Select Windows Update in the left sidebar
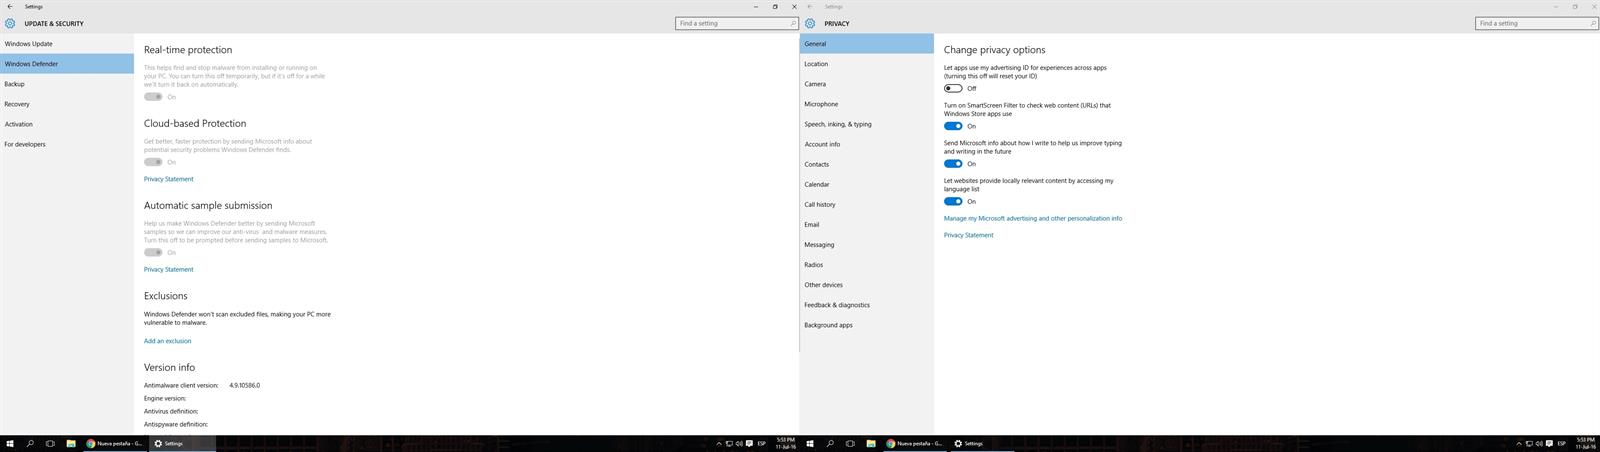 (x=29, y=44)
